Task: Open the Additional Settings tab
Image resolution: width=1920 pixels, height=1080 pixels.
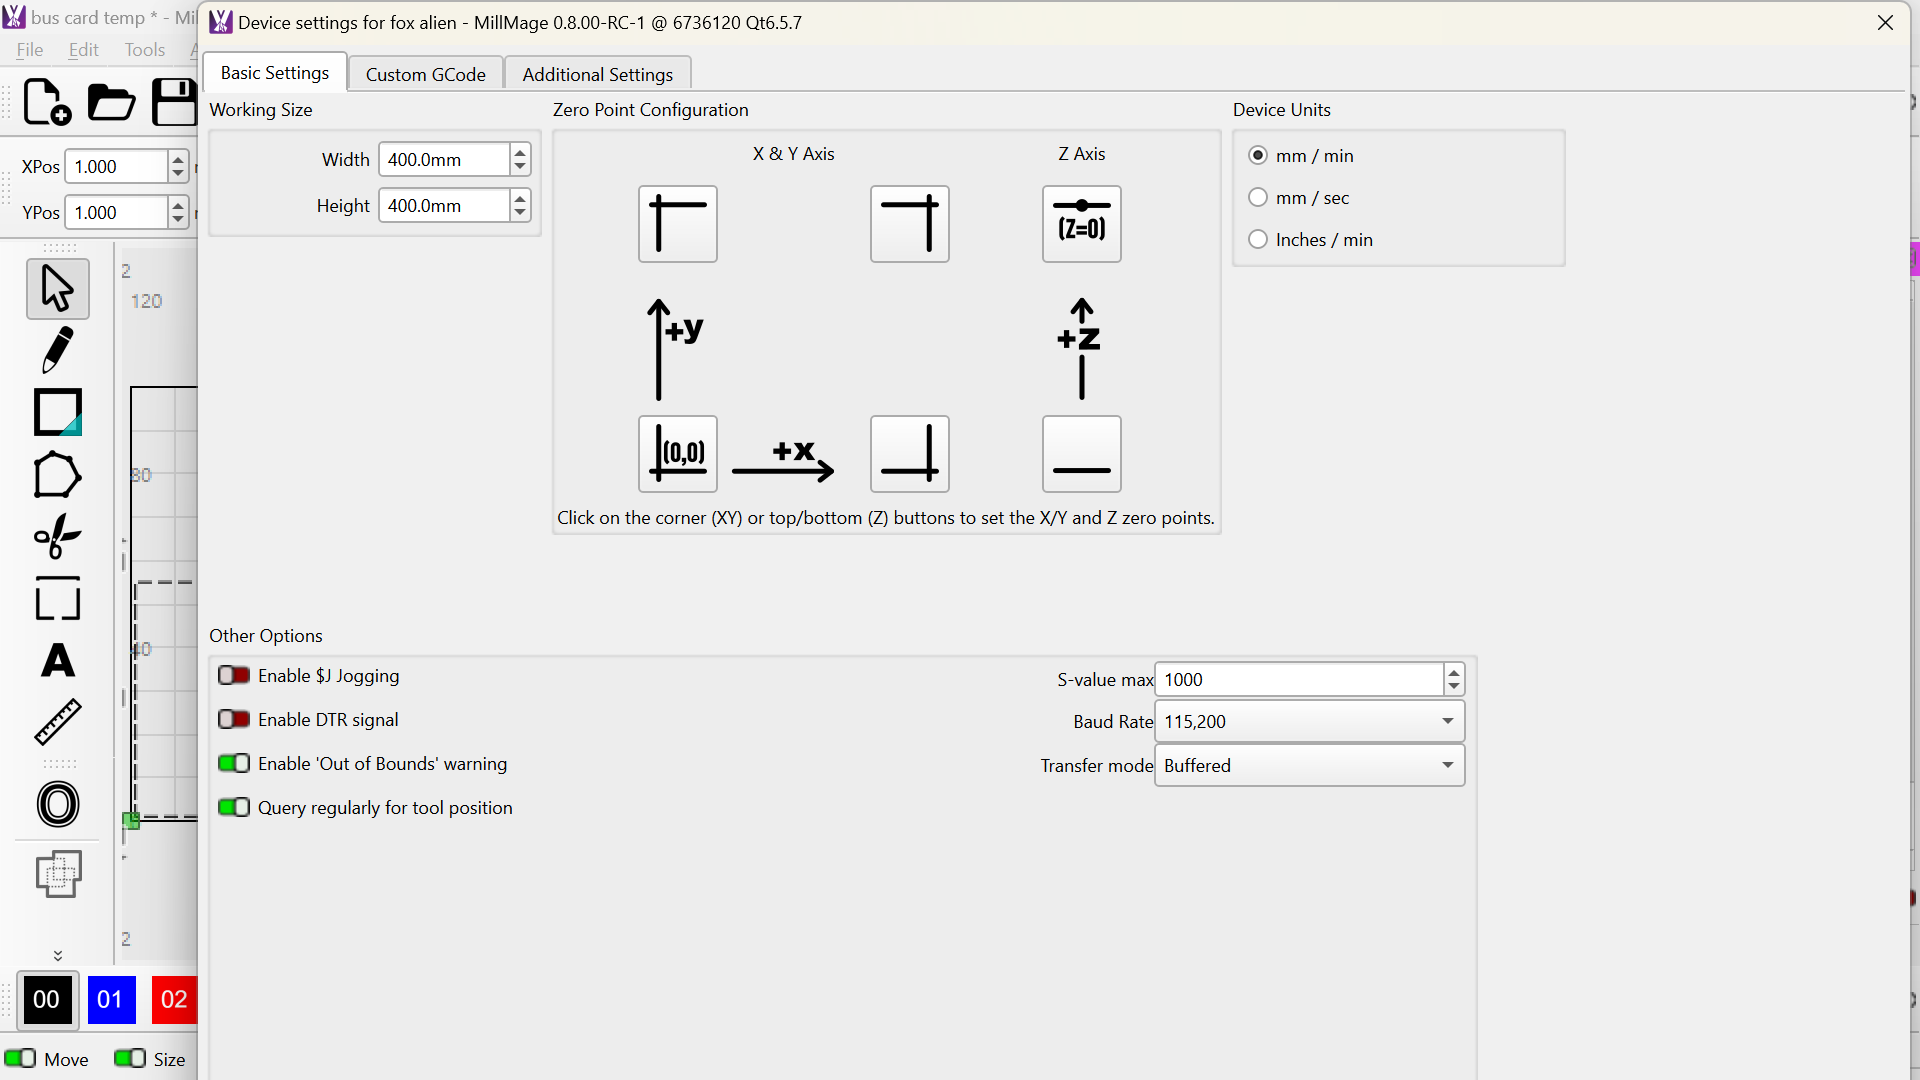Action: click(x=597, y=74)
